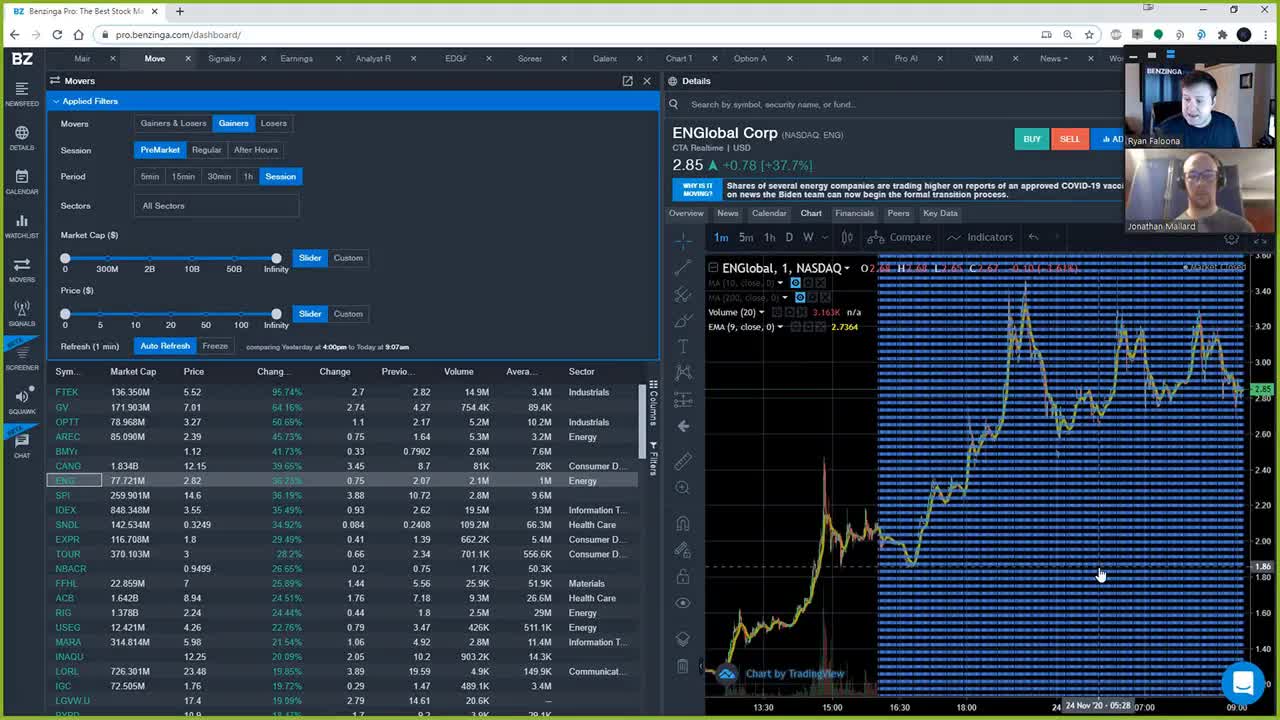Viewport: 1280px width, 720px height.
Task: Toggle Freeze refresh option
Action: [x=215, y=346]
